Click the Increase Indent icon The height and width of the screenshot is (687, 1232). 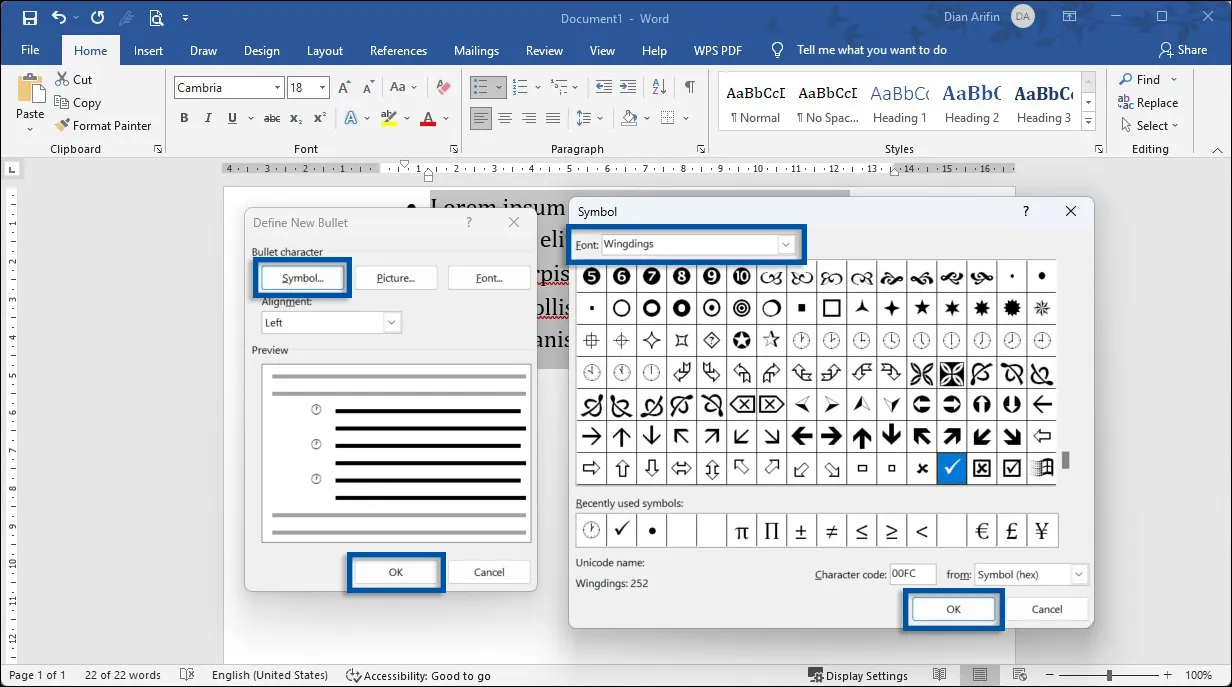(628, 88)
